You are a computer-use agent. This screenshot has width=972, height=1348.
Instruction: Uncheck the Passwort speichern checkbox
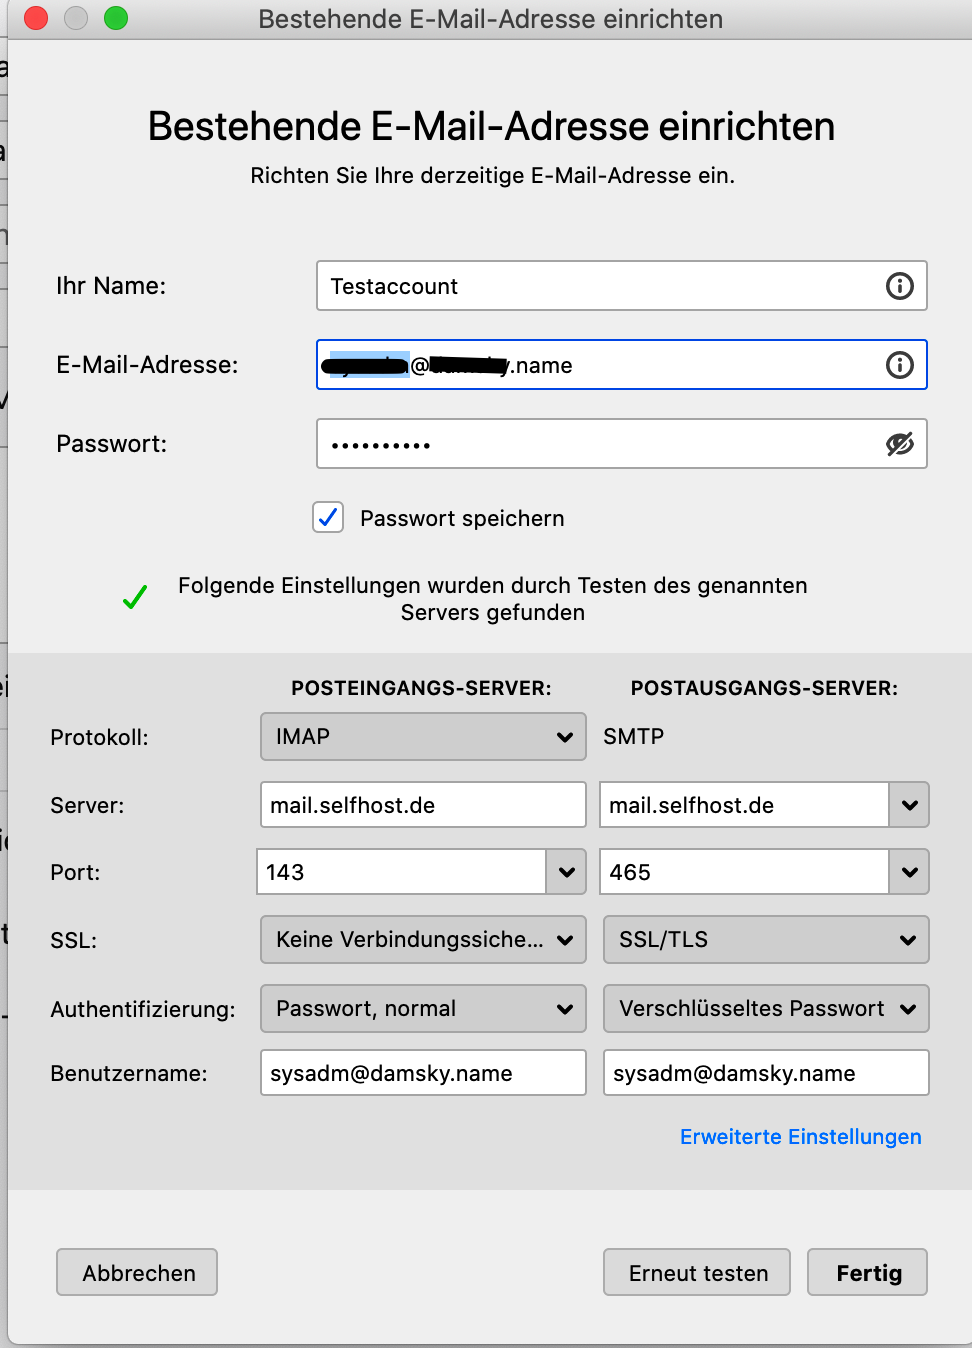click(x=328, y=517)
